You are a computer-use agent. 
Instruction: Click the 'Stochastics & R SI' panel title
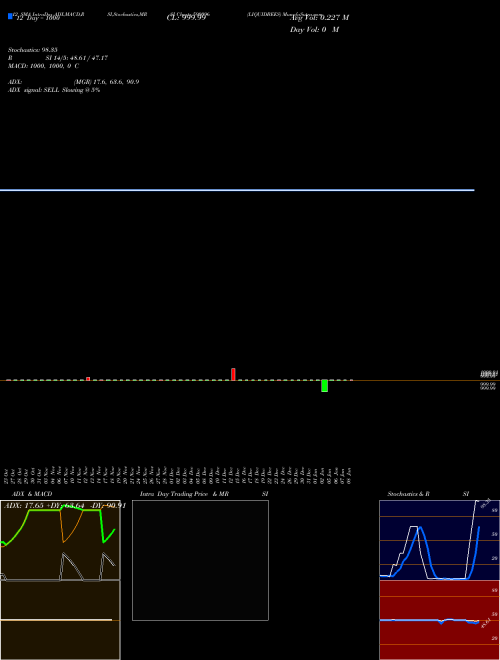428,494
